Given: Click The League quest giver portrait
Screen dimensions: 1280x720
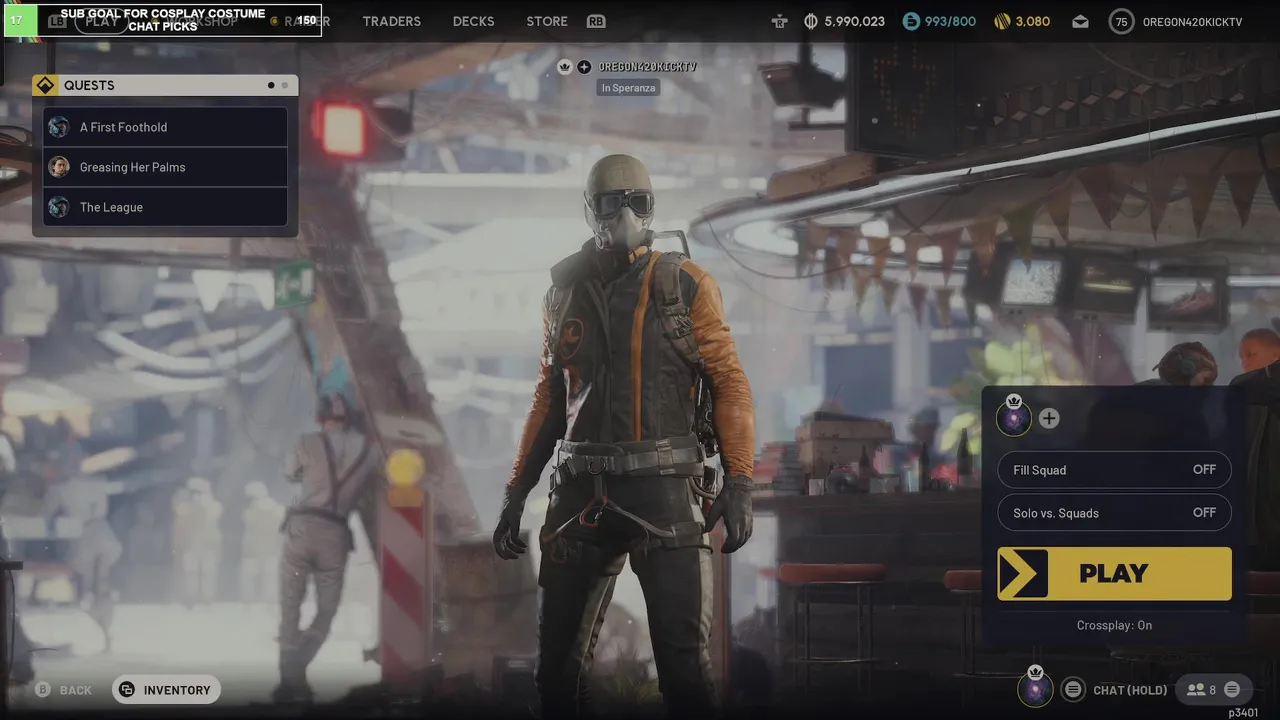Looking at the screenshot, I should (x=59, y=207).
